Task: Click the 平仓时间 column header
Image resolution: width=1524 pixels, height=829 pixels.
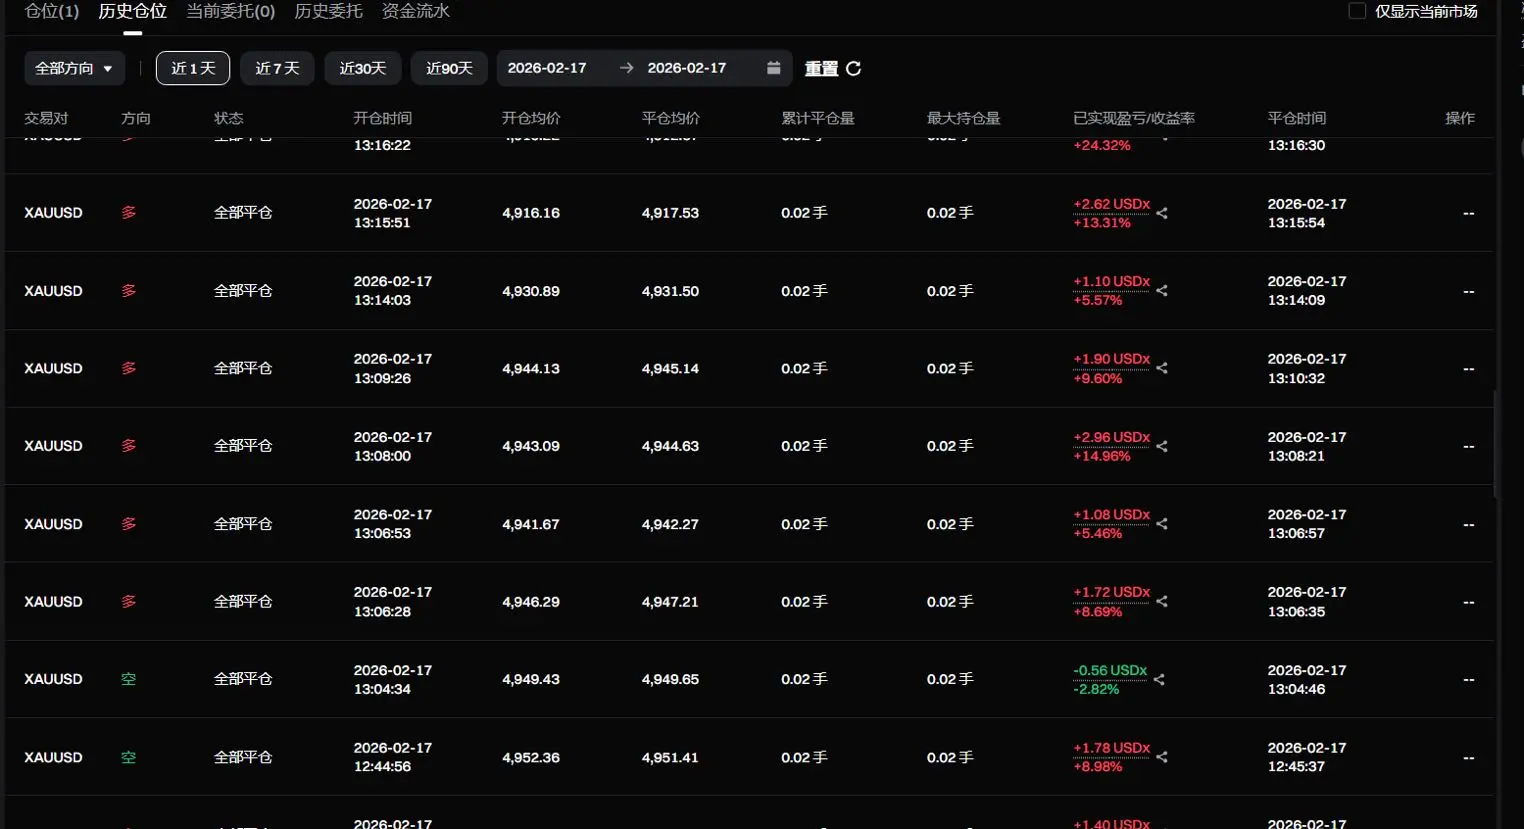Action: pyautogui.click(x=1297, y=118)
